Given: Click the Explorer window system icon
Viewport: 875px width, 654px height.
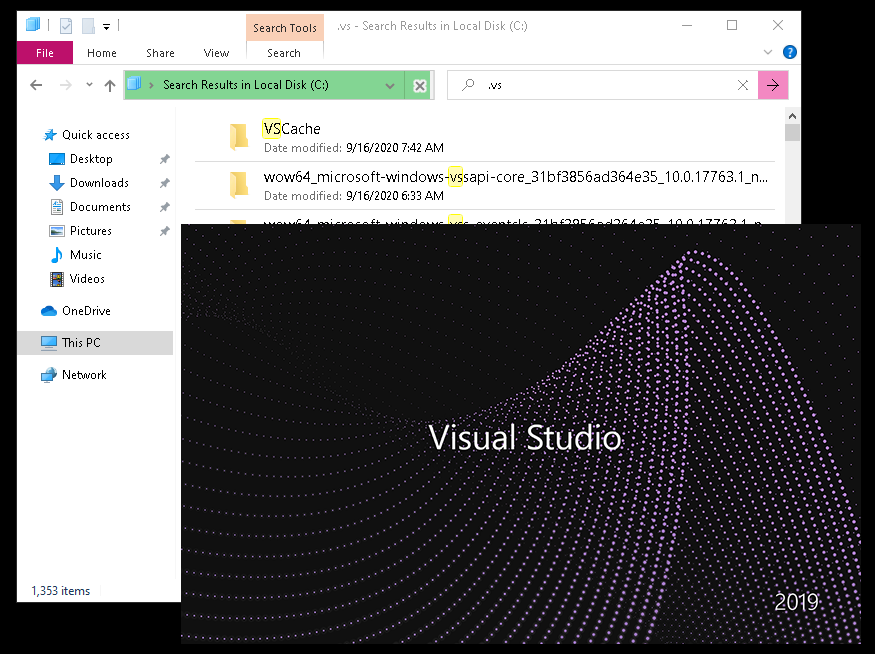Looking at the screenshot, I should click(33, 25).
